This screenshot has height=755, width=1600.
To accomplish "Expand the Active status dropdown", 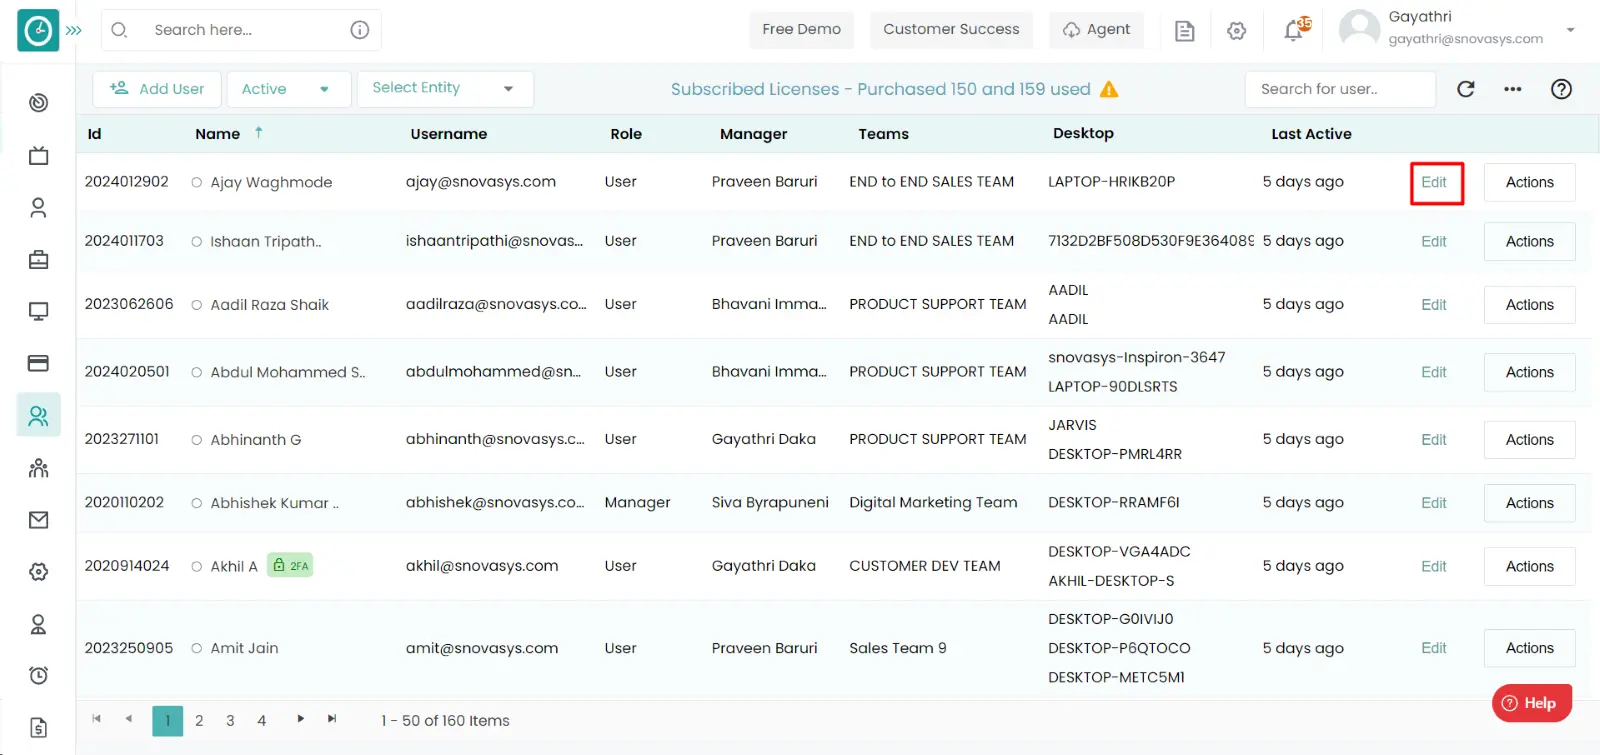I will point(289,89).
